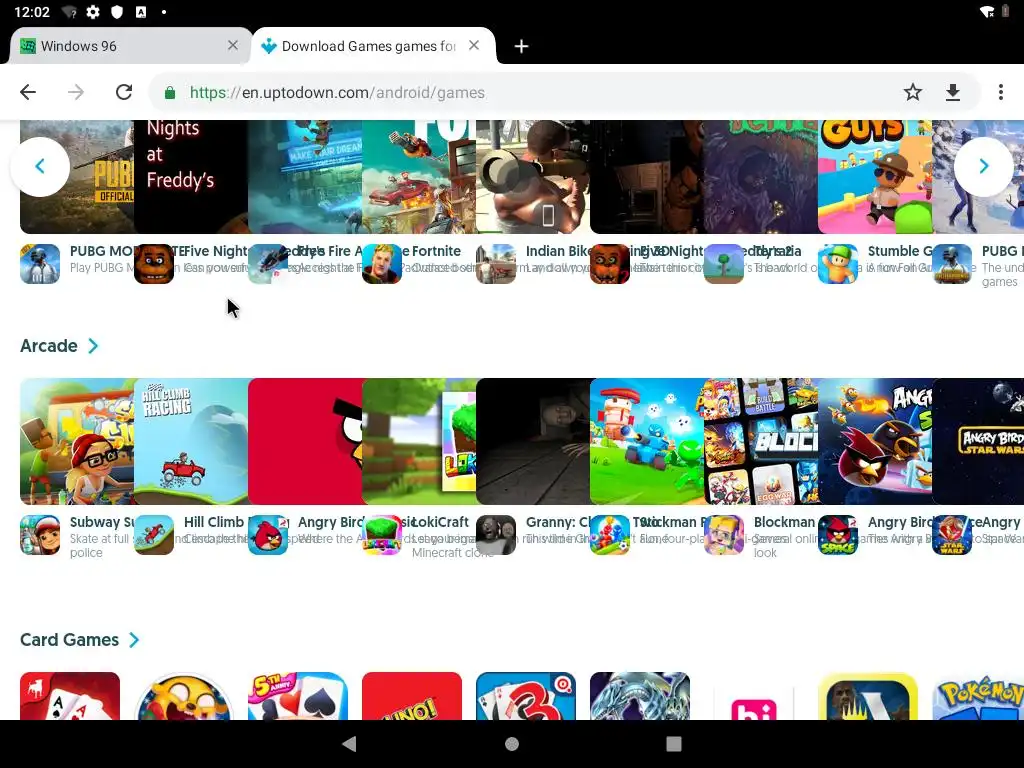Viewport: 1024px width, 768px height.
Task: Slide the carousel left with the previous arrow
Action: (x=40, y=167)
